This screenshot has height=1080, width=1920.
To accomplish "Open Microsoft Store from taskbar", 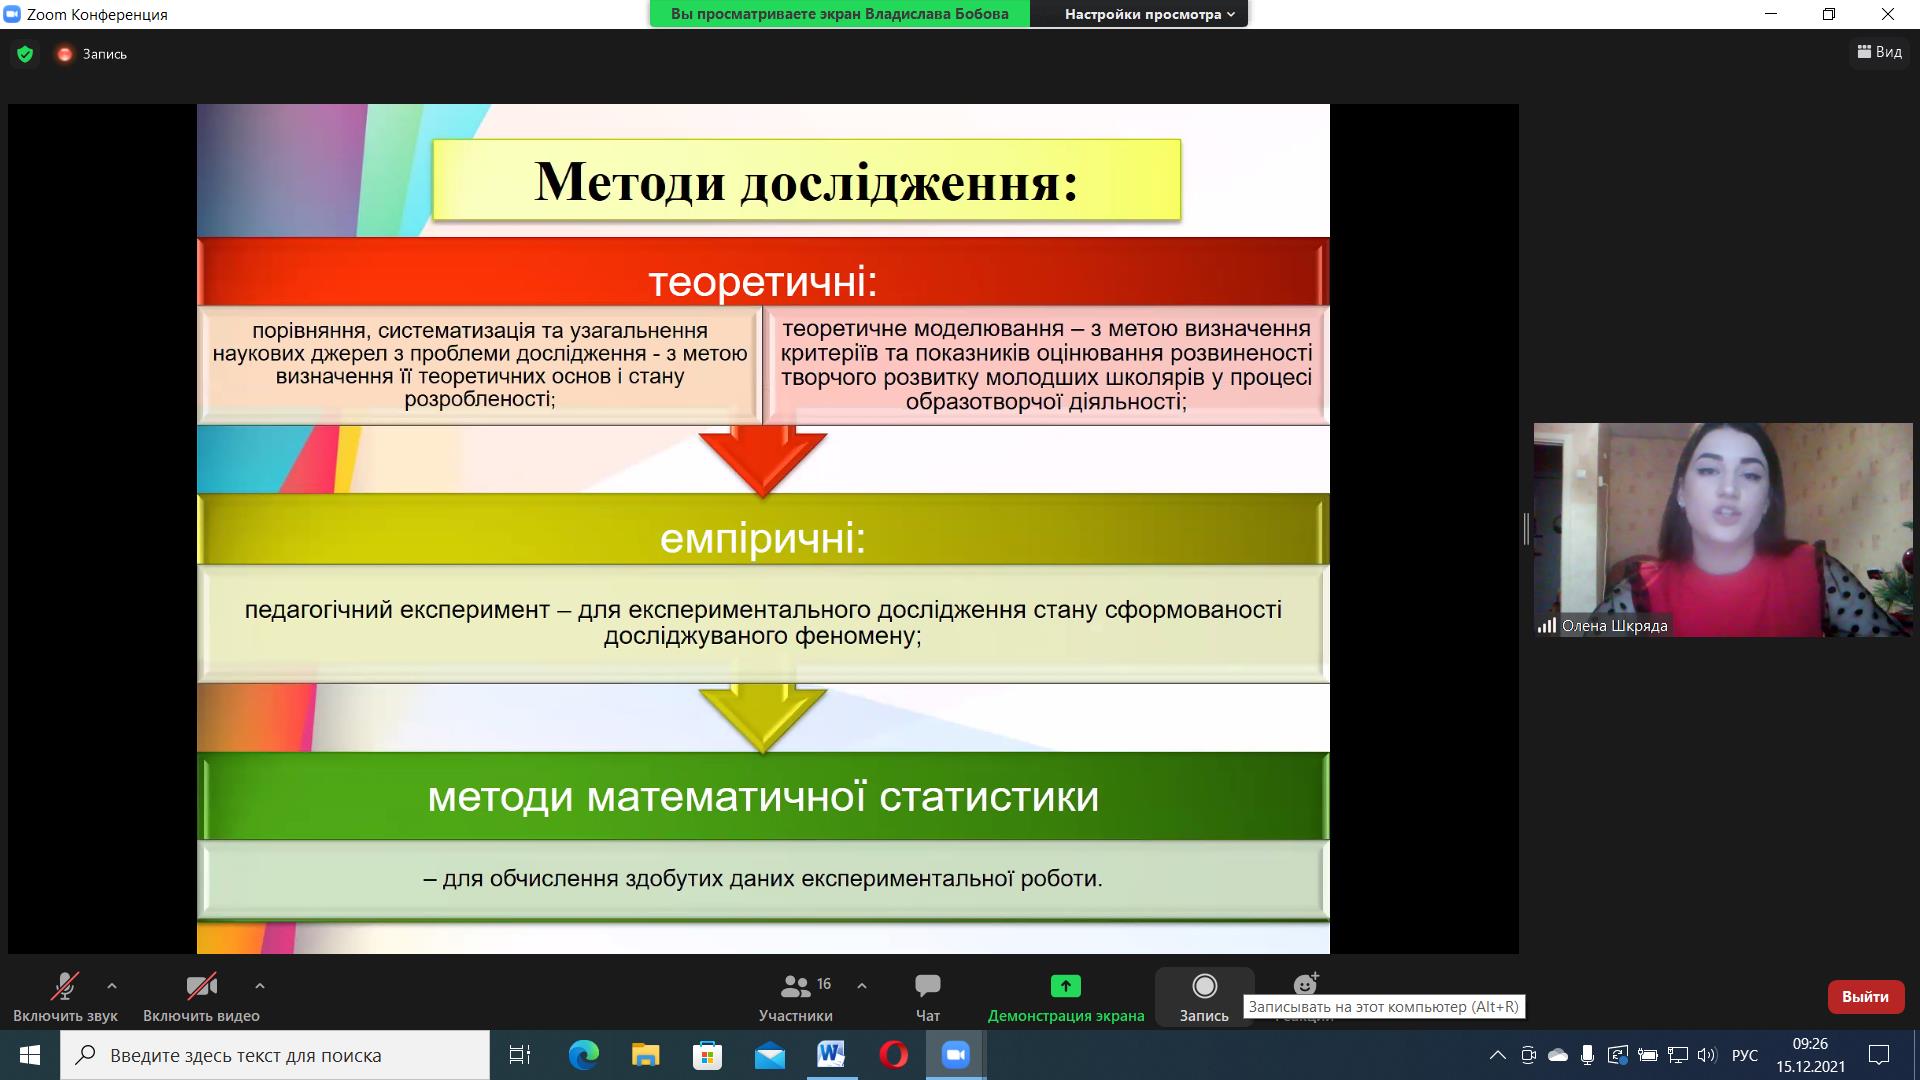I will coord(708,1055).
